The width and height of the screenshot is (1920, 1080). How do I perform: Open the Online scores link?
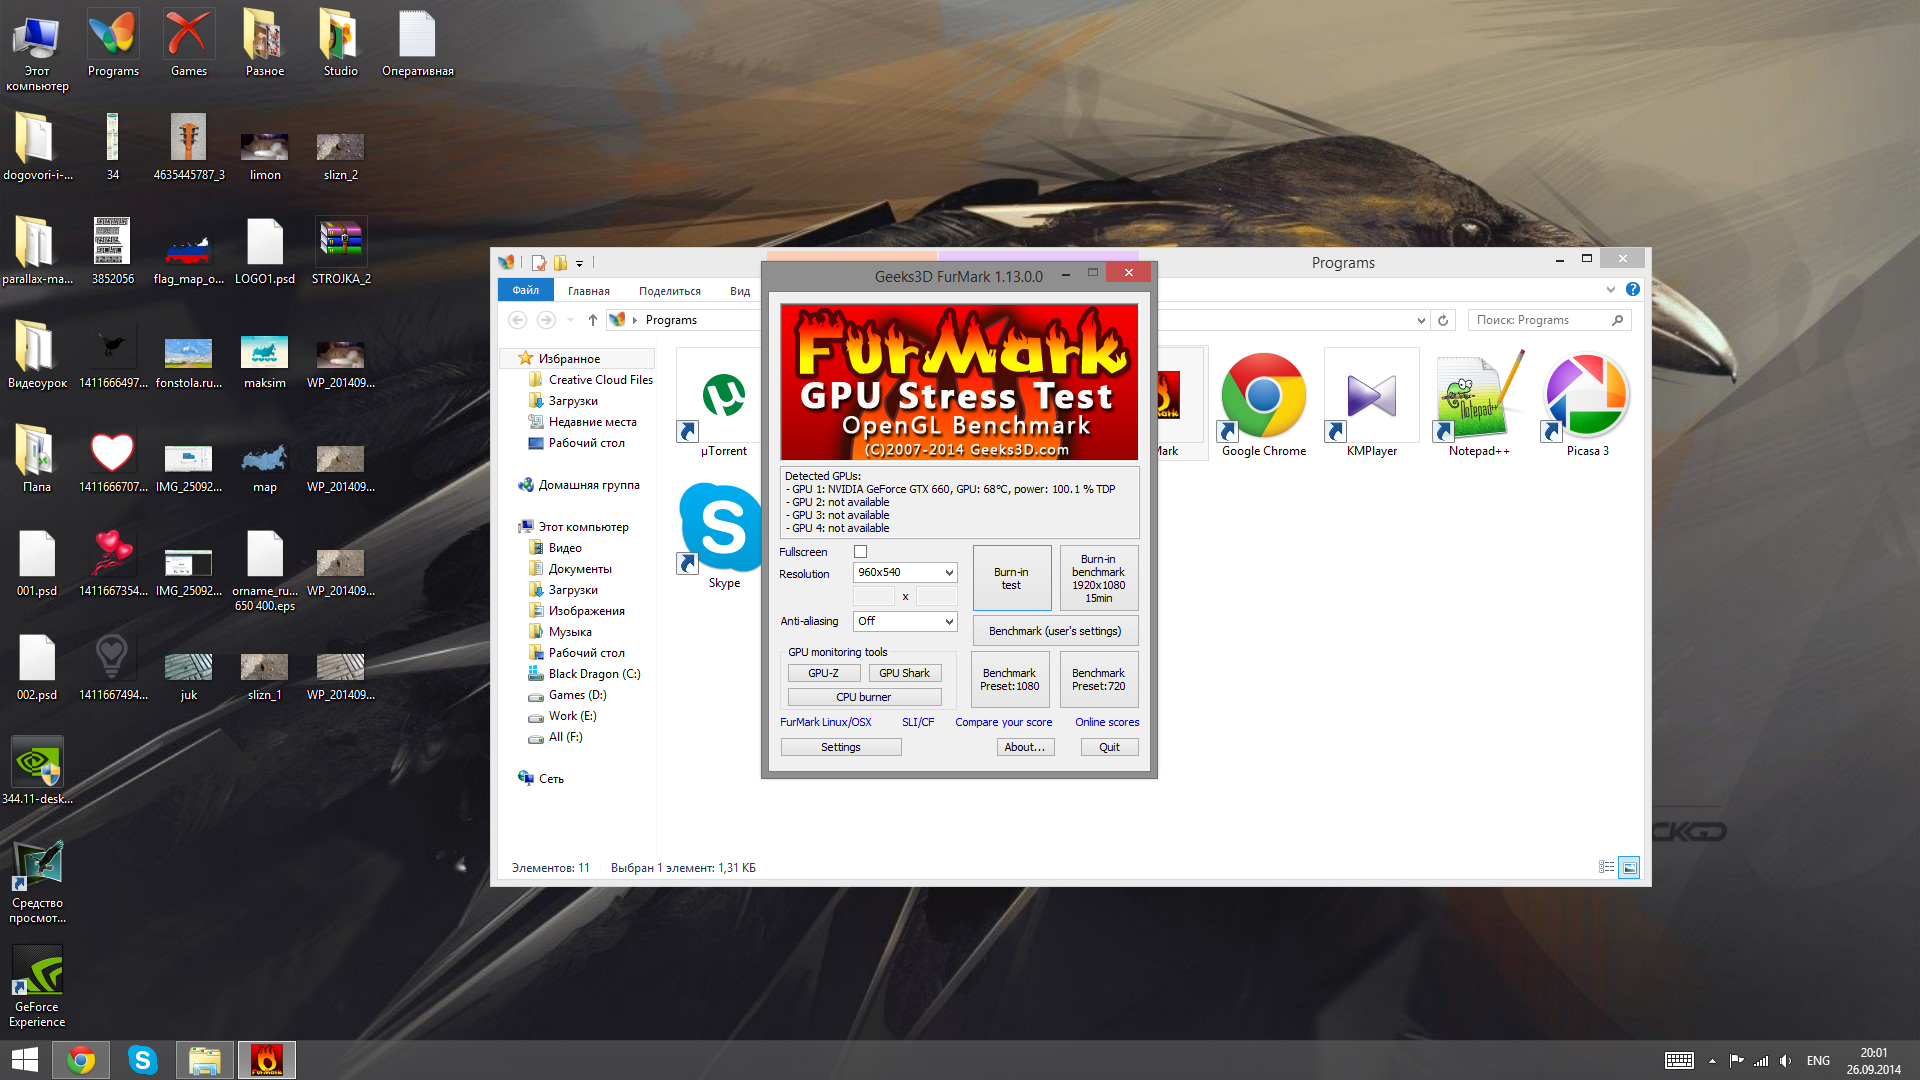(1106, 722)
